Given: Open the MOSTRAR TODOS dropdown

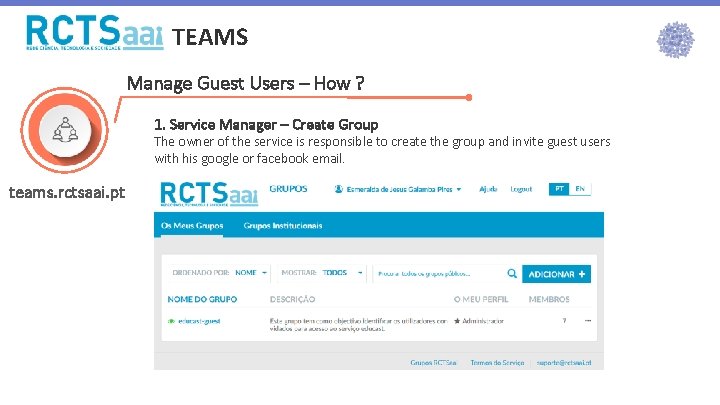Looking at the screenshot, I should 322,273.
